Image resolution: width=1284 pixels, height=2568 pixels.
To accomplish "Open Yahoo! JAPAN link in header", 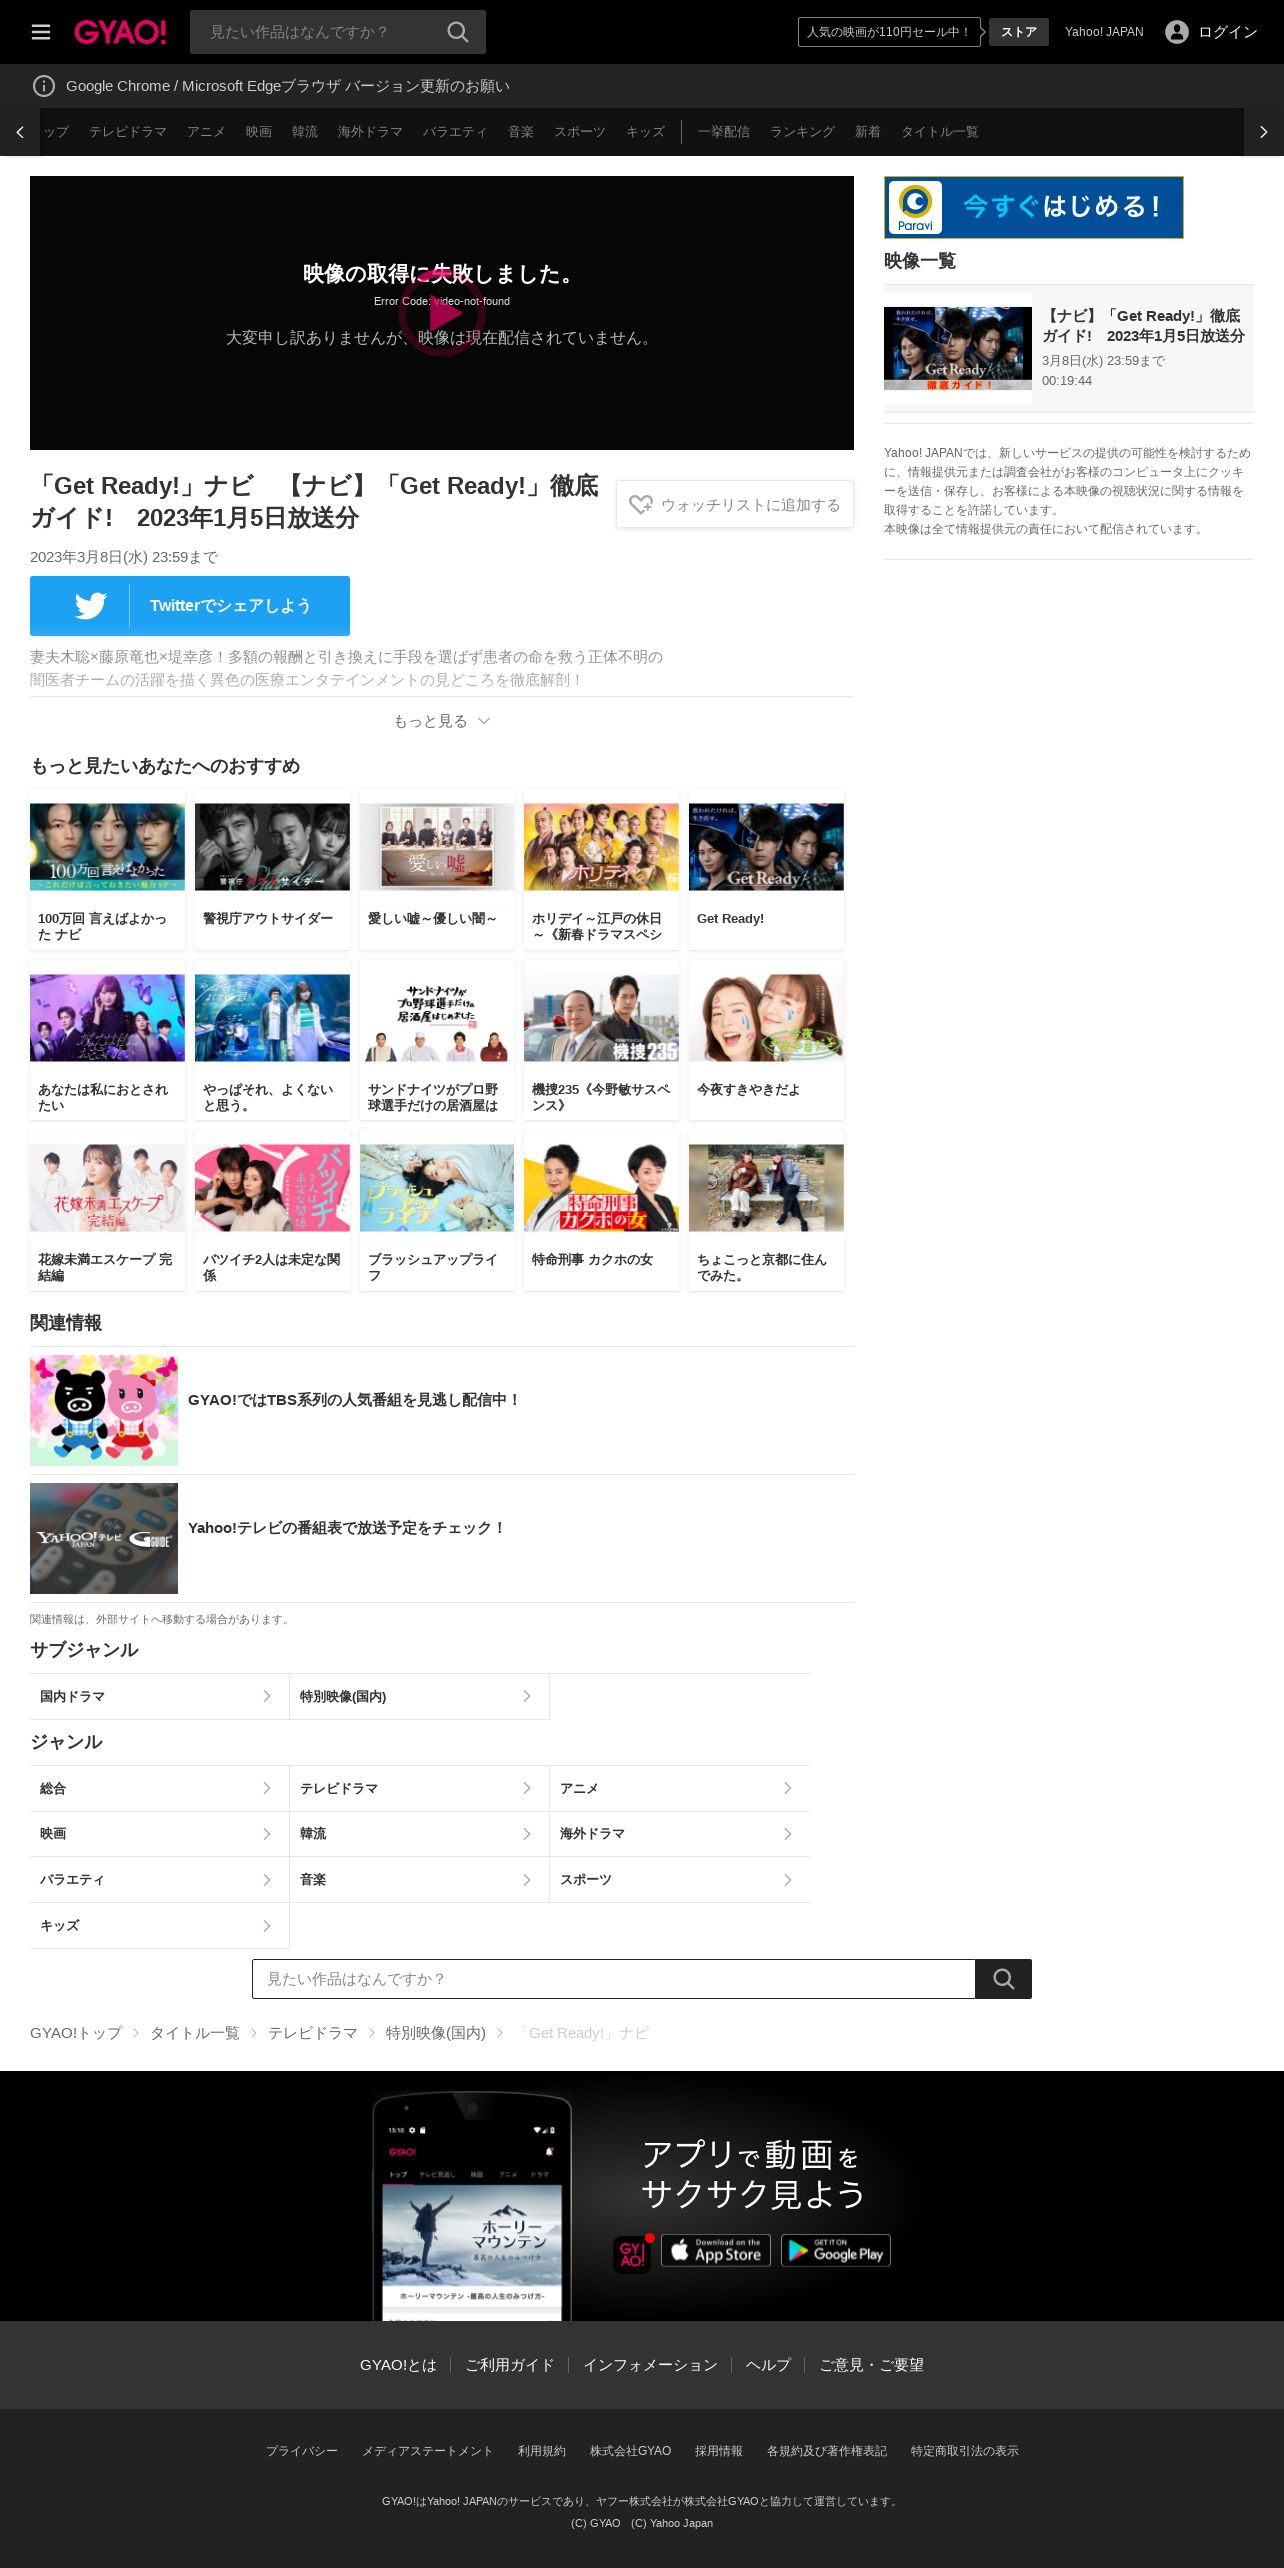I will tap(1104, 32).
